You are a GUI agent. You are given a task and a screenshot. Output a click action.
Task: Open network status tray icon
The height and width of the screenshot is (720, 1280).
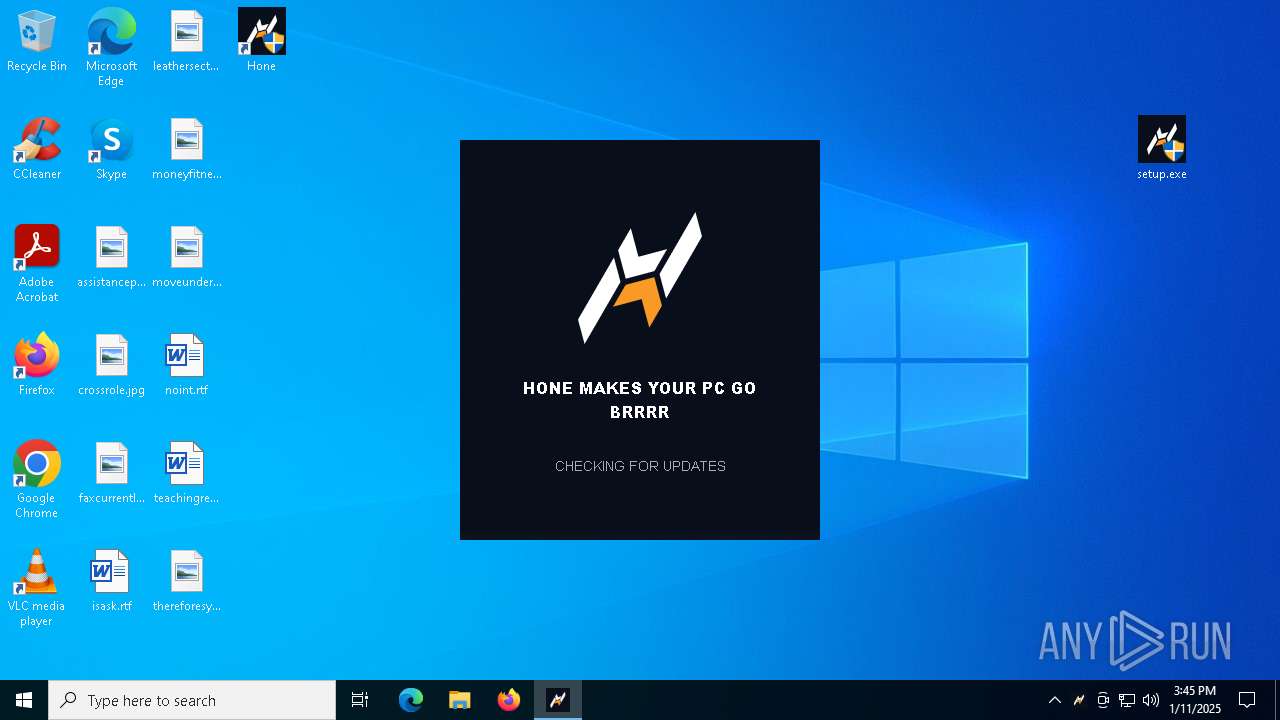tap(1127, 700)
